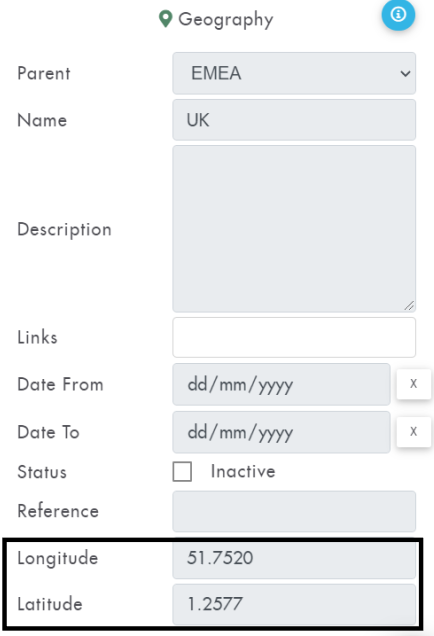The height and width of the screenshot is (636, 434).
Task: Click the Description label text
Action: tap(64, 230)
